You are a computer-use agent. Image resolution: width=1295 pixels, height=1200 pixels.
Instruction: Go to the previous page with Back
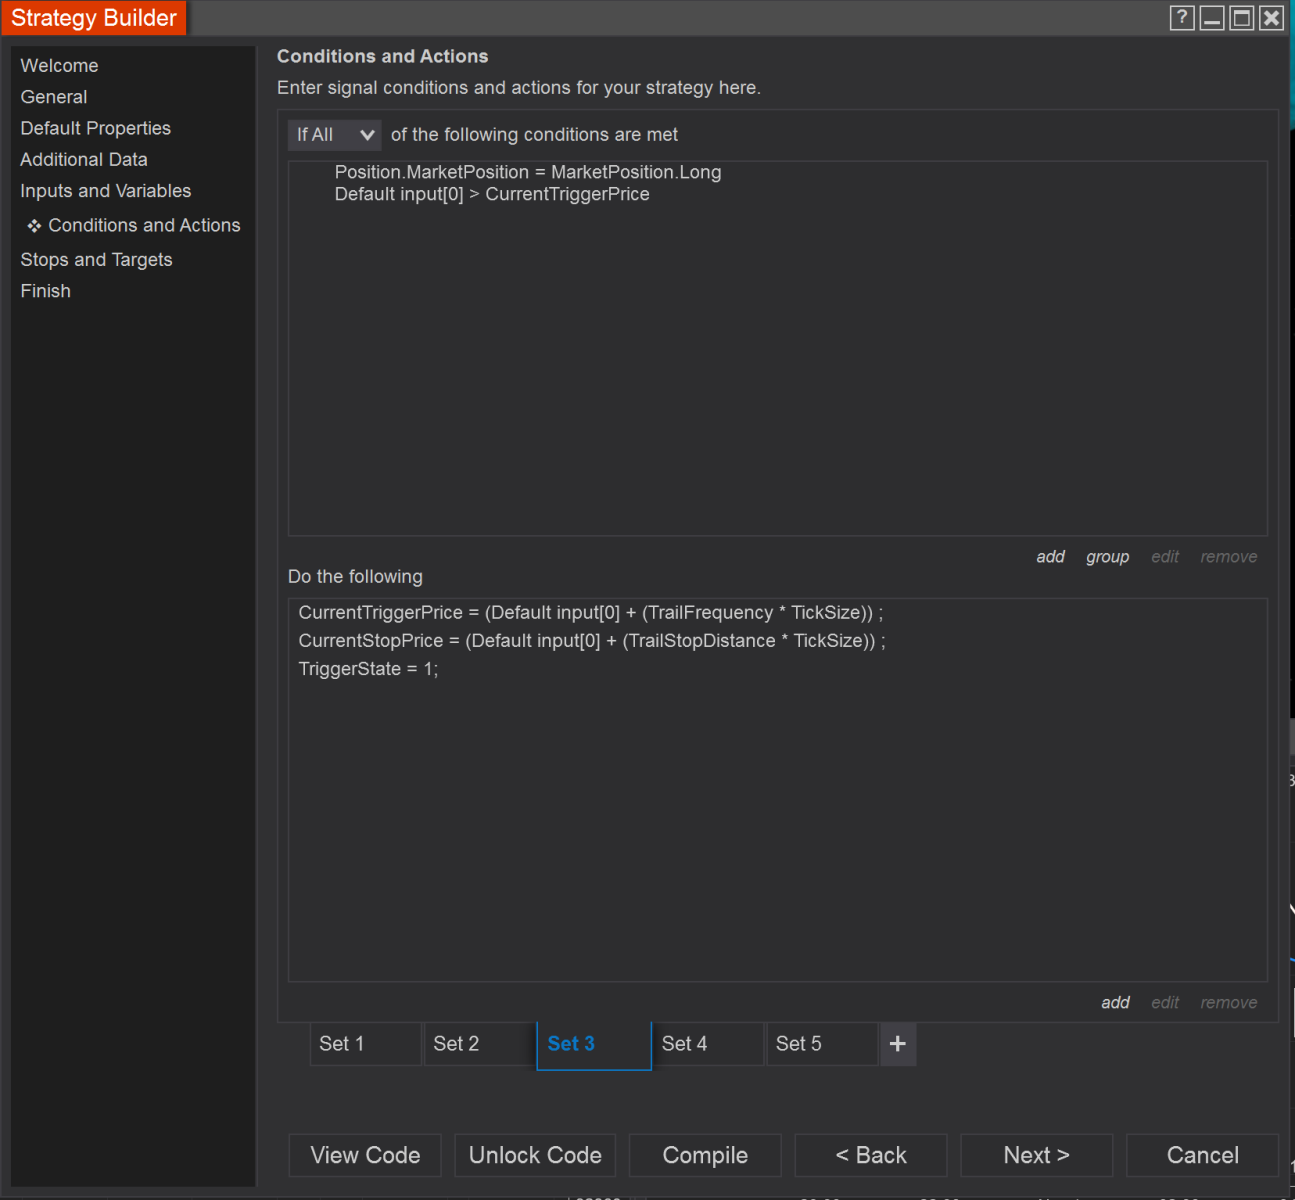pos(871,1156)
